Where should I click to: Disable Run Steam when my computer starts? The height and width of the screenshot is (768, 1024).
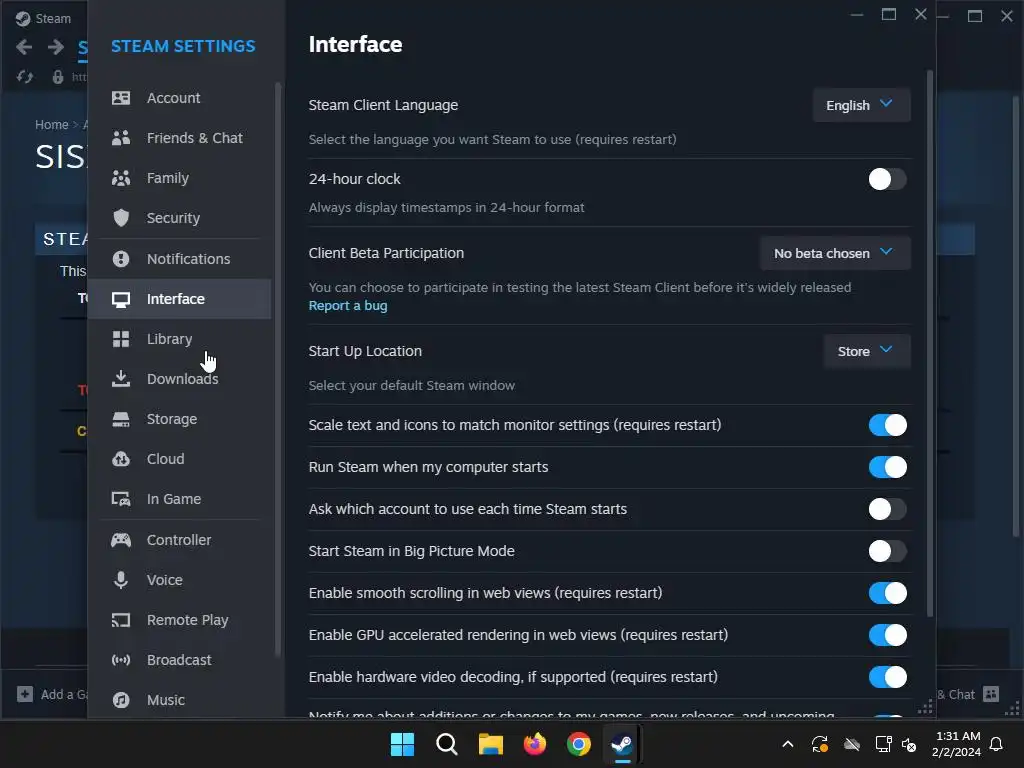[887, 467]
